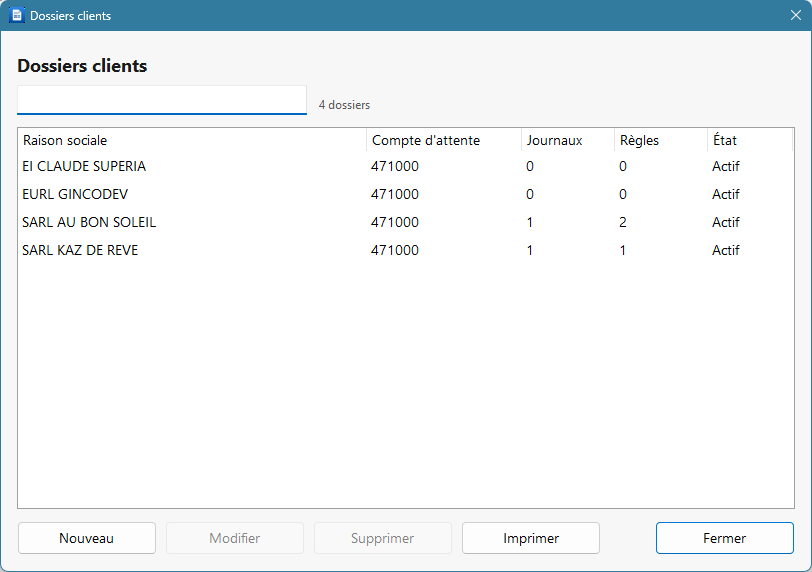This screenshot has width=812, height=572.
Task: Sort by Compte d'attente column header
Action: tap(444, 140)
